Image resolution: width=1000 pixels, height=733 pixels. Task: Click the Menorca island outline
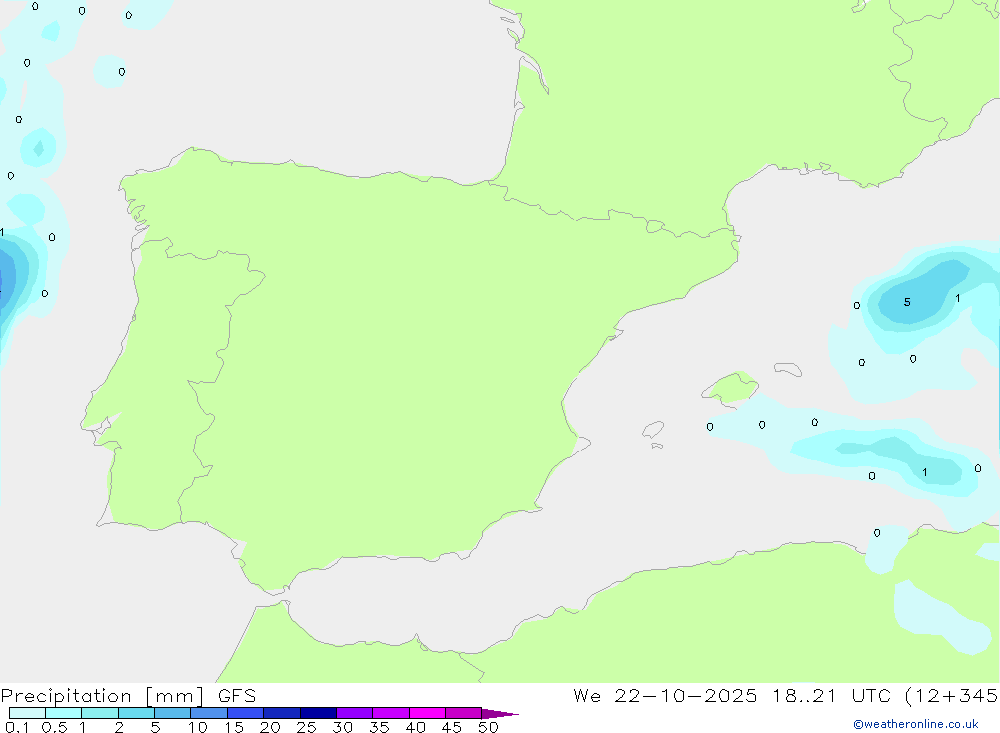[788, 369]
